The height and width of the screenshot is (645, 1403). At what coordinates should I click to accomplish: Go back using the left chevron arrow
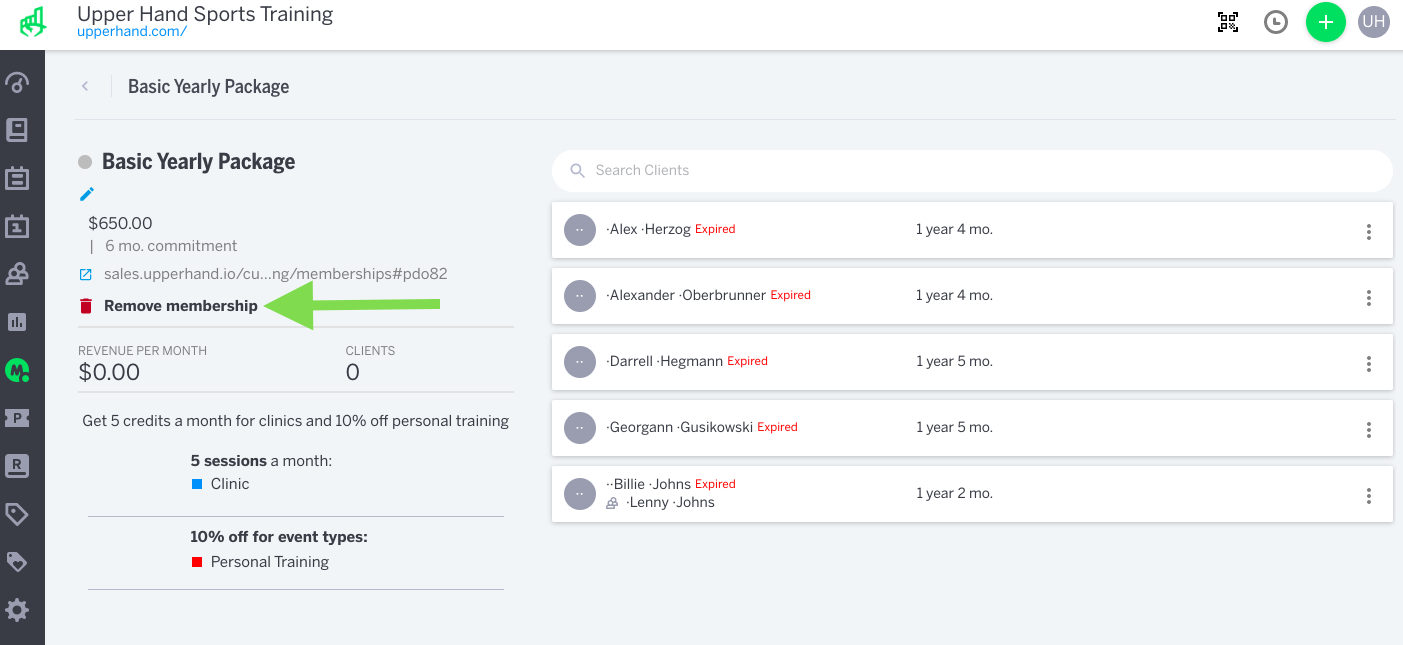click(x=86, y=86)
